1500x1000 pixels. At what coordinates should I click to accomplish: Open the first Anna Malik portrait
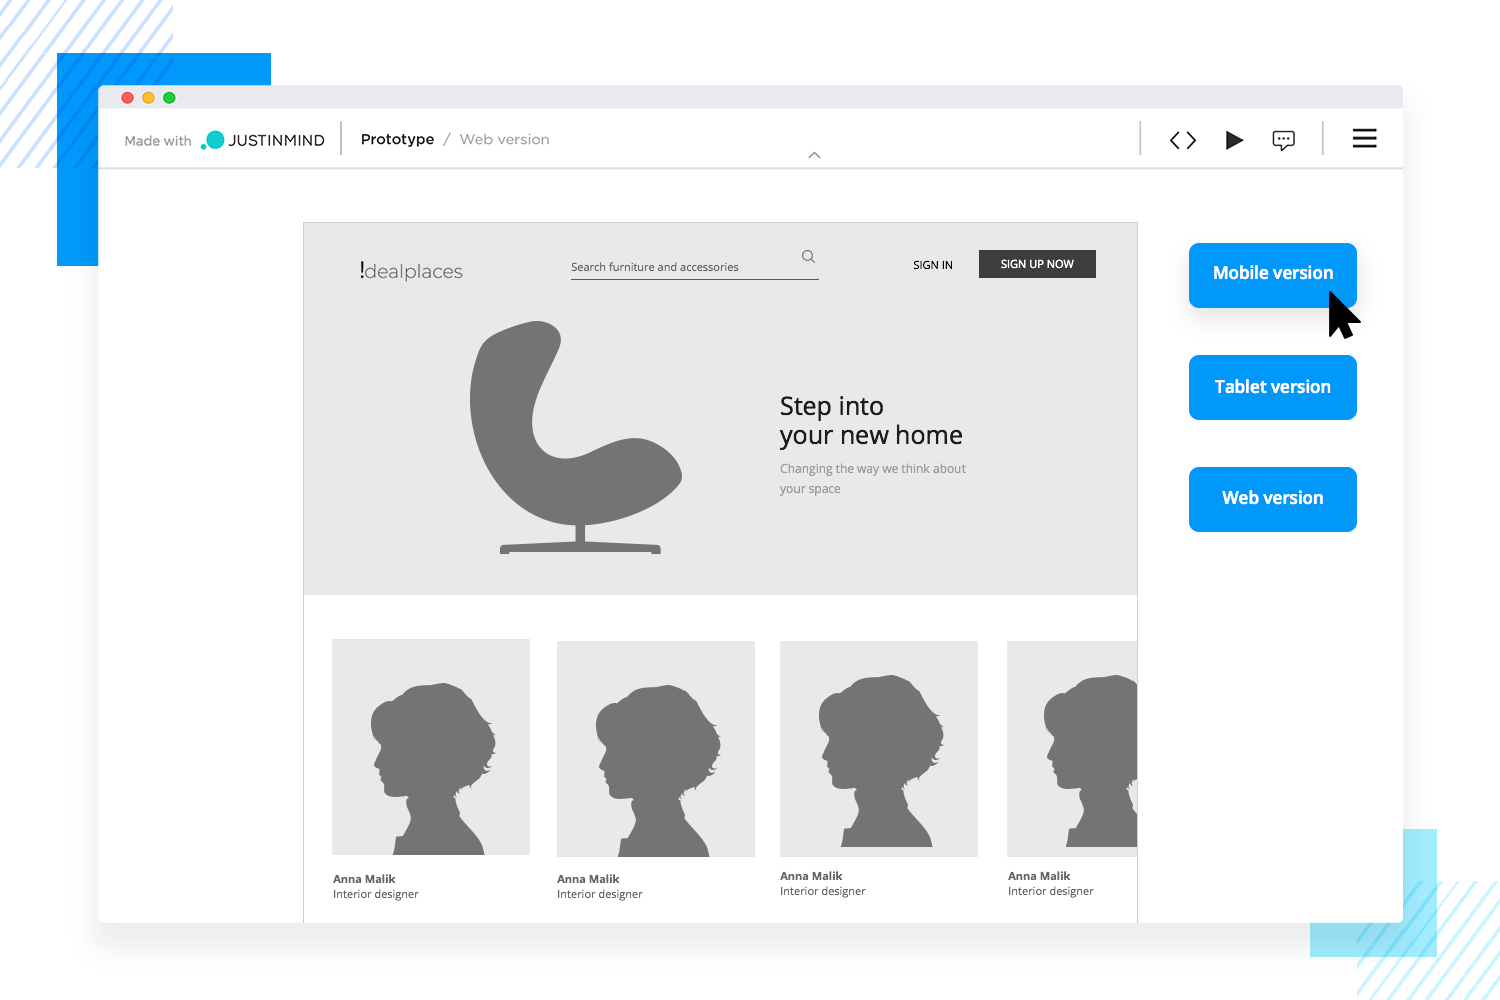(x=431, y=747)
